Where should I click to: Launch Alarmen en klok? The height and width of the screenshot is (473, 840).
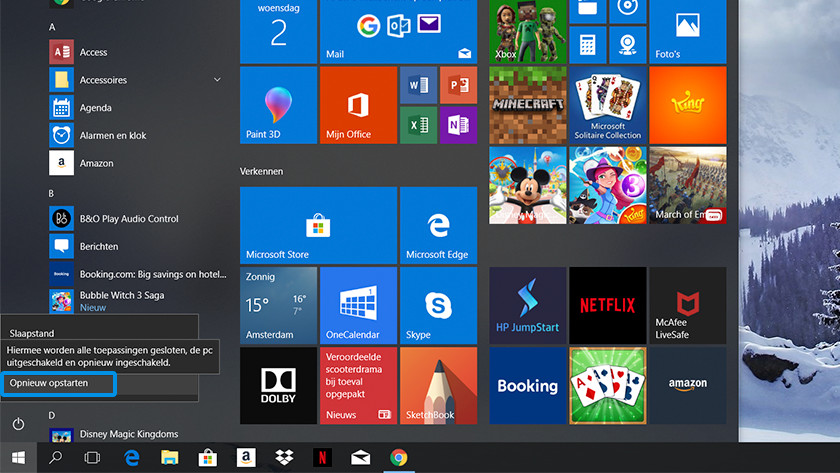(x=137, y=136)
